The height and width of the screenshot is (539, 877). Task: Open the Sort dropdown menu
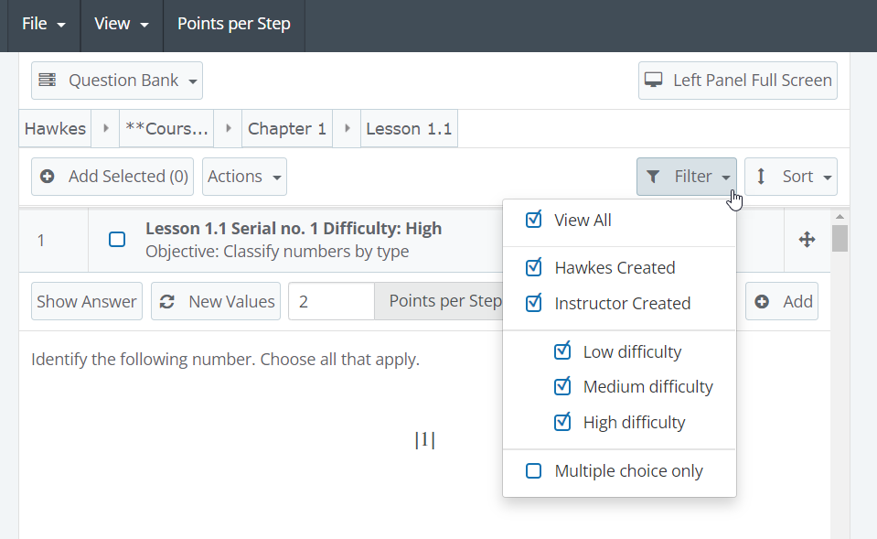coord(791,177)
